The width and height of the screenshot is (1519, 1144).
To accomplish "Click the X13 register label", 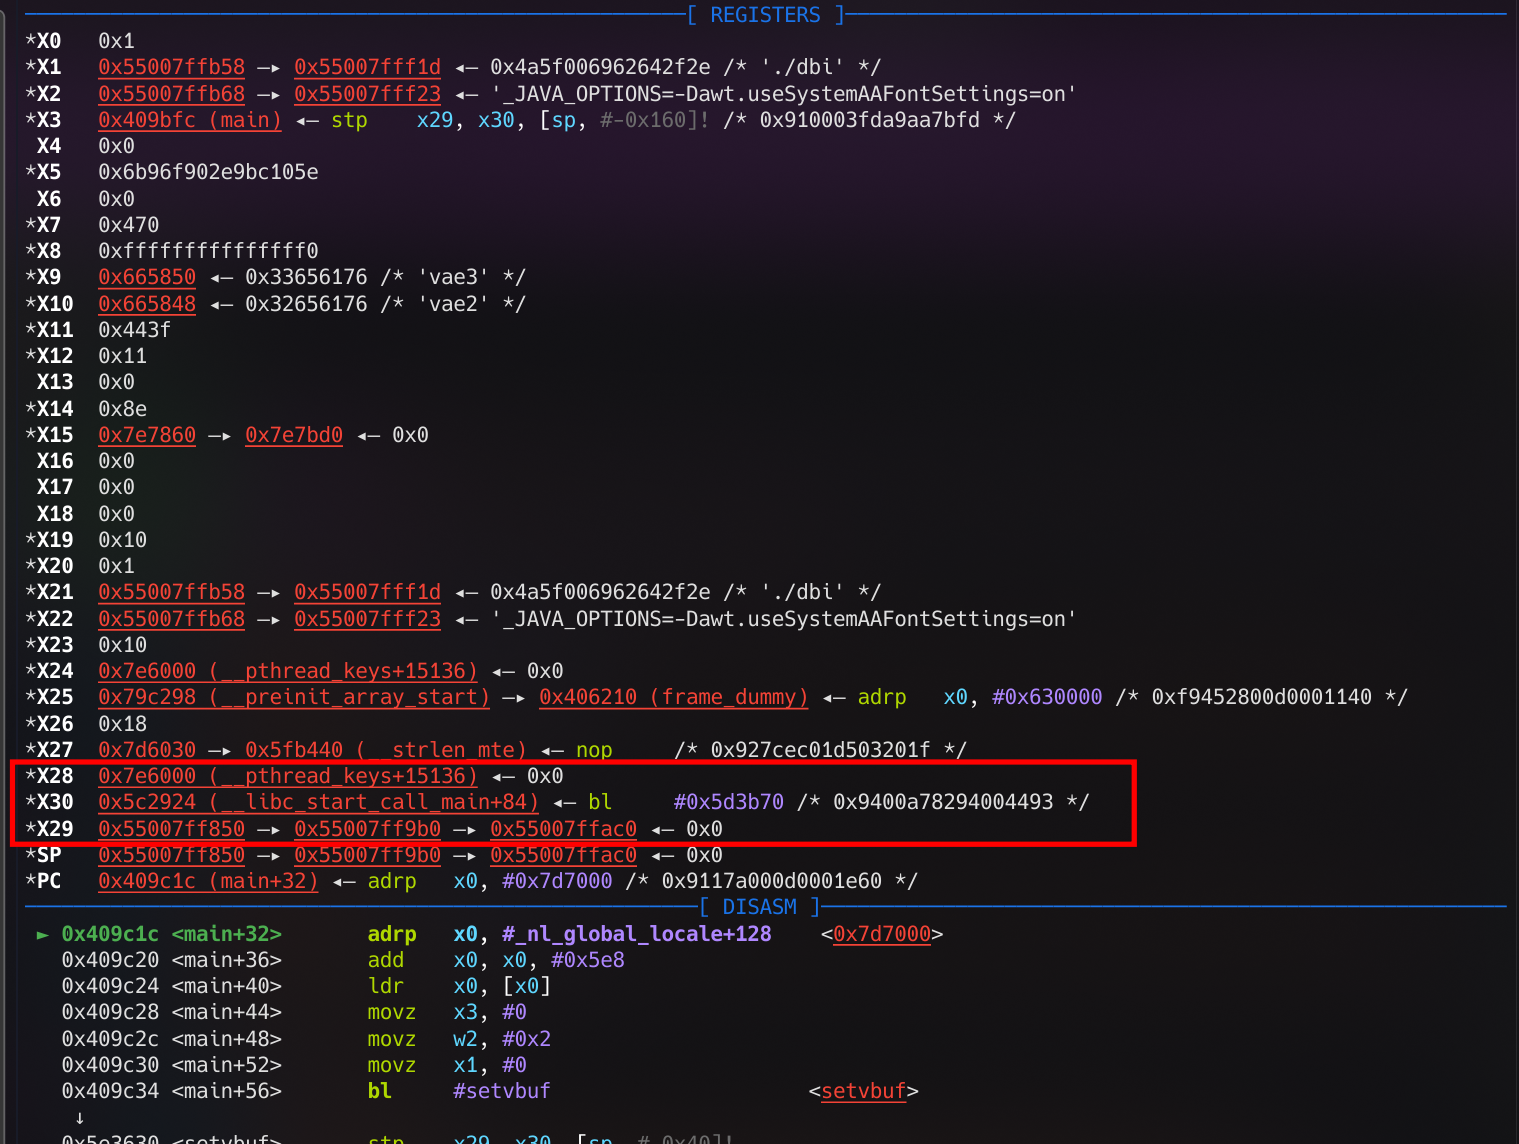I will tap(55, 382).
